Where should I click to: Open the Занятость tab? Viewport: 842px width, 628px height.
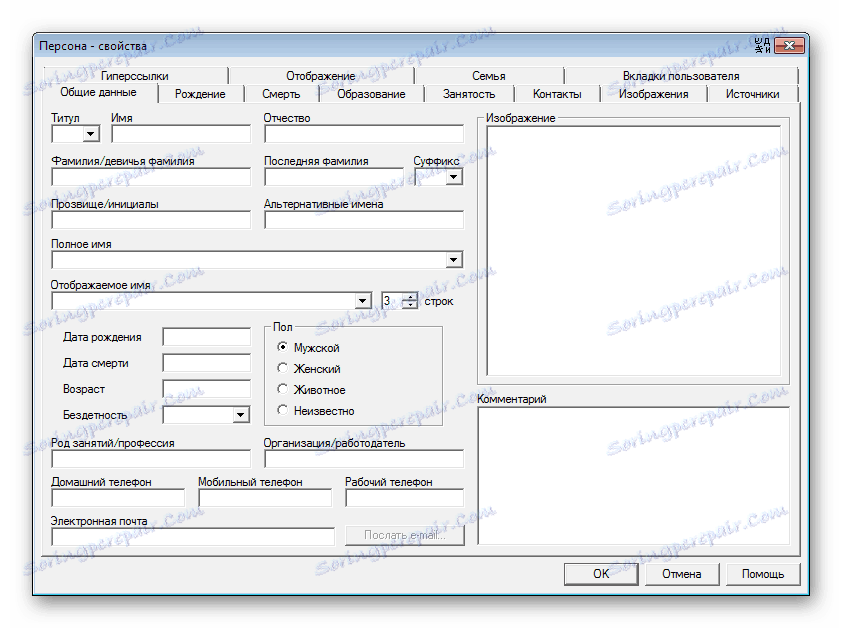pos(469,94)
